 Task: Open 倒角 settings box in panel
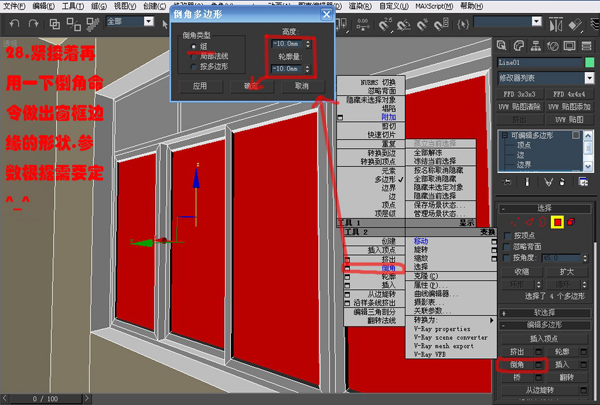(x=538, y=364)
